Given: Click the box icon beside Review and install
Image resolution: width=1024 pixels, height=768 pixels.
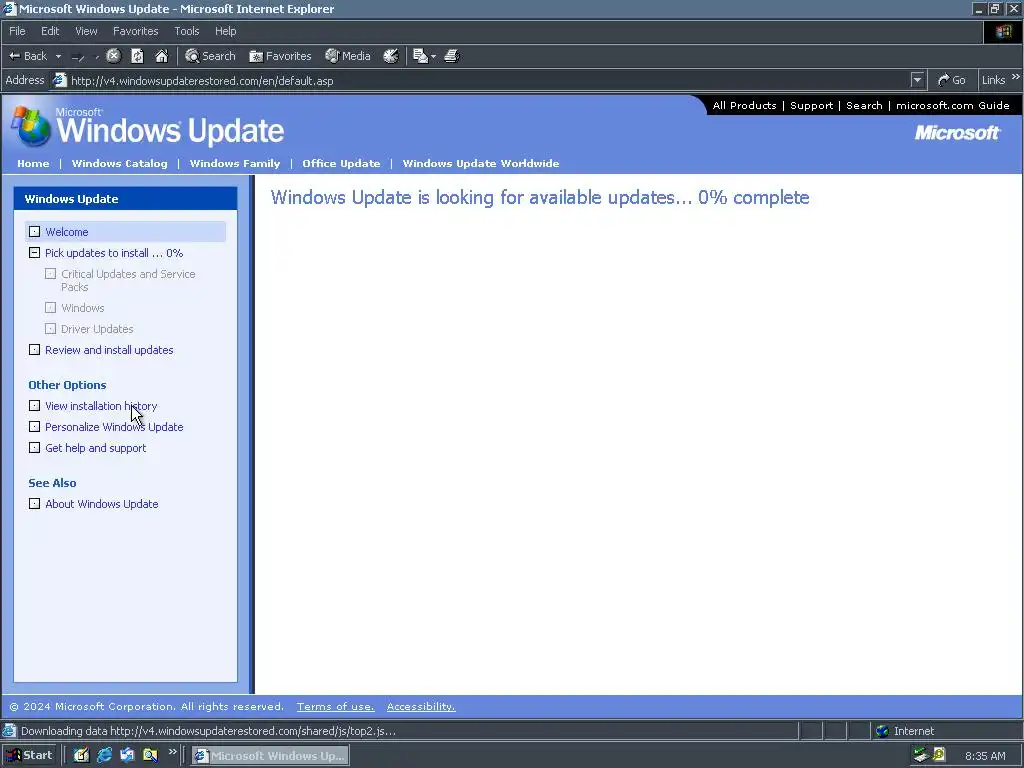Looking at the screenshot, I should [35, 350].
